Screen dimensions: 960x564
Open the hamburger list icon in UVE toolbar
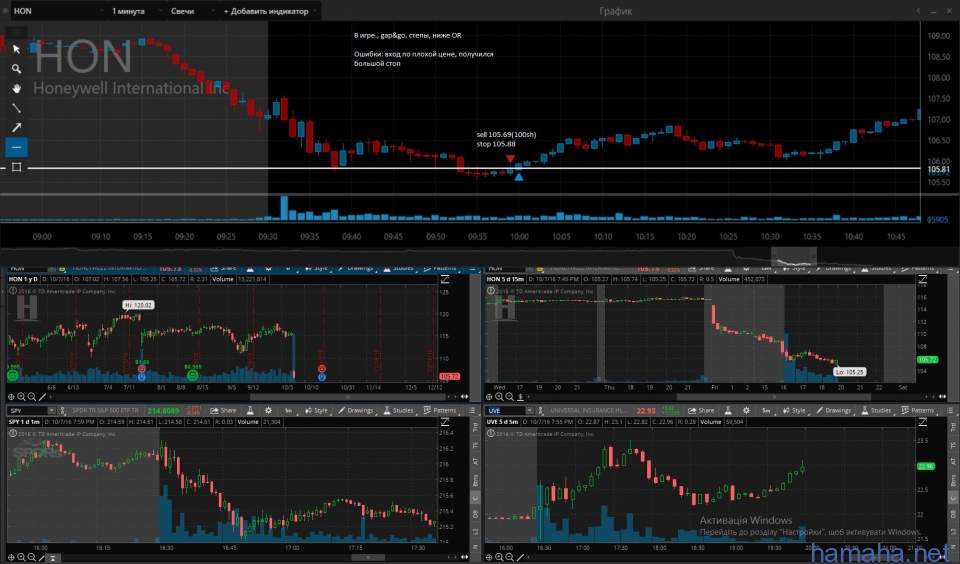950,410
